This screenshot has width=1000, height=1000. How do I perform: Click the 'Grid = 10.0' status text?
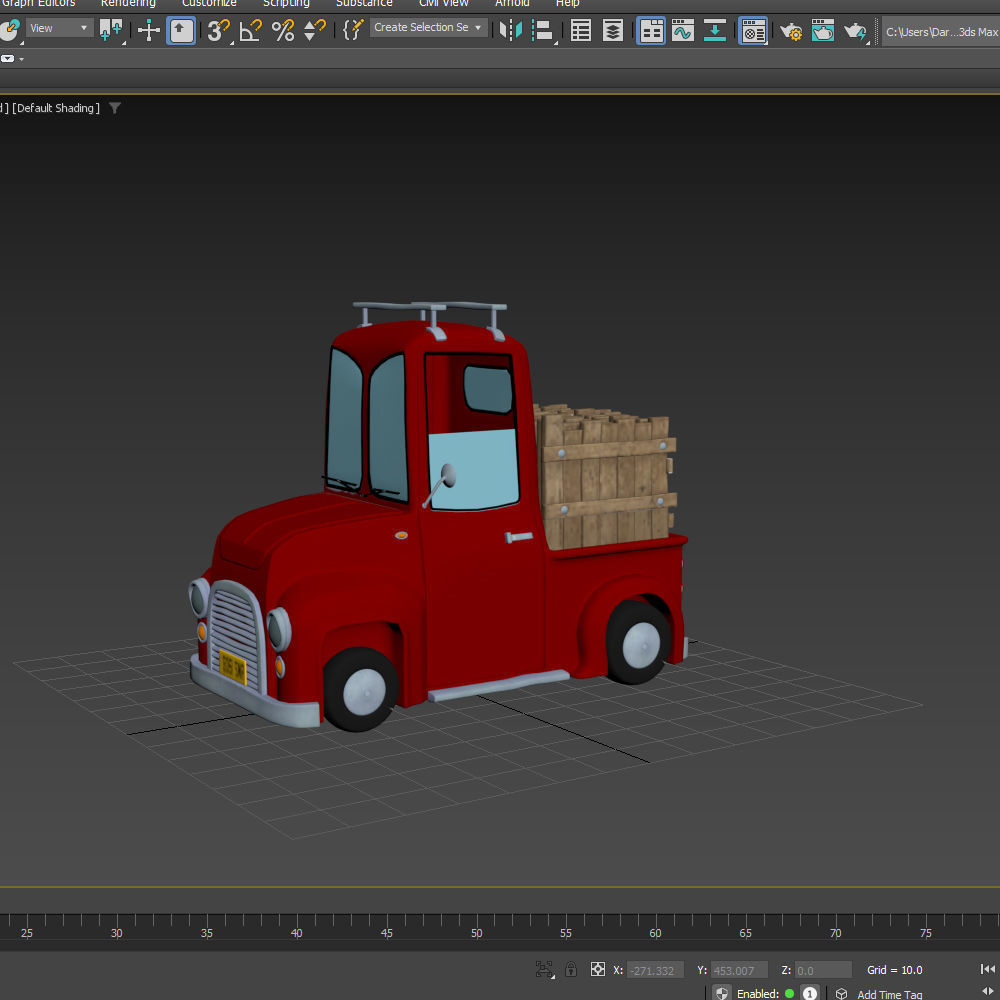coord(895,970)
